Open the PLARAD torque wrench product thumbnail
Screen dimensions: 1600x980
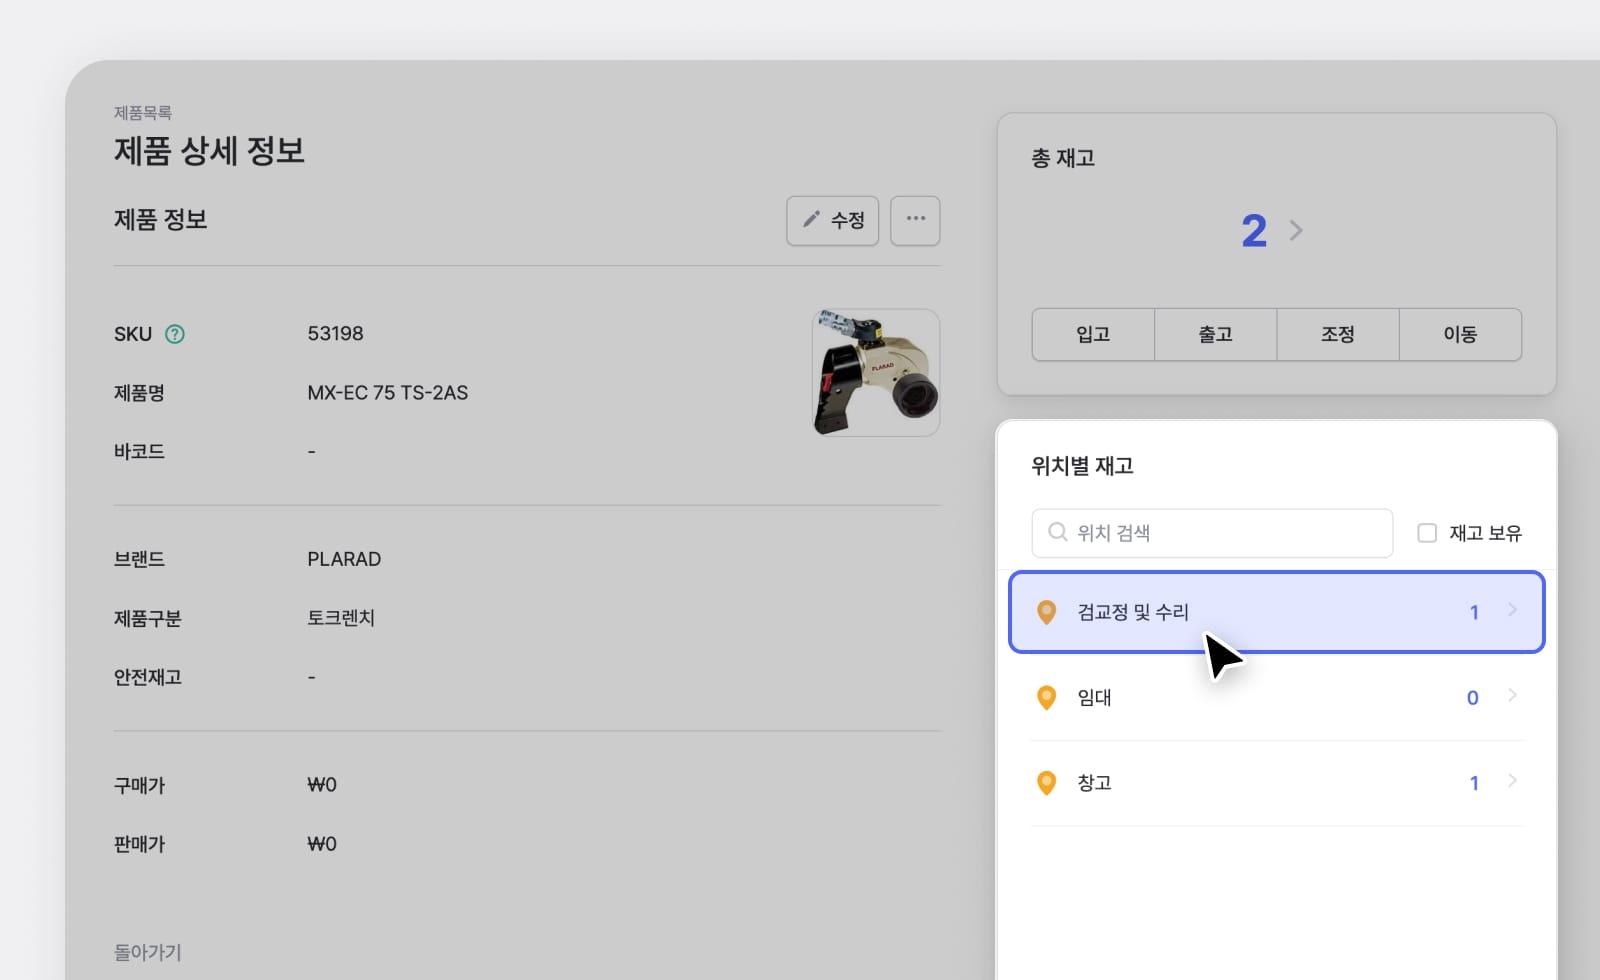pyautogui.click(x=876, y=372)
